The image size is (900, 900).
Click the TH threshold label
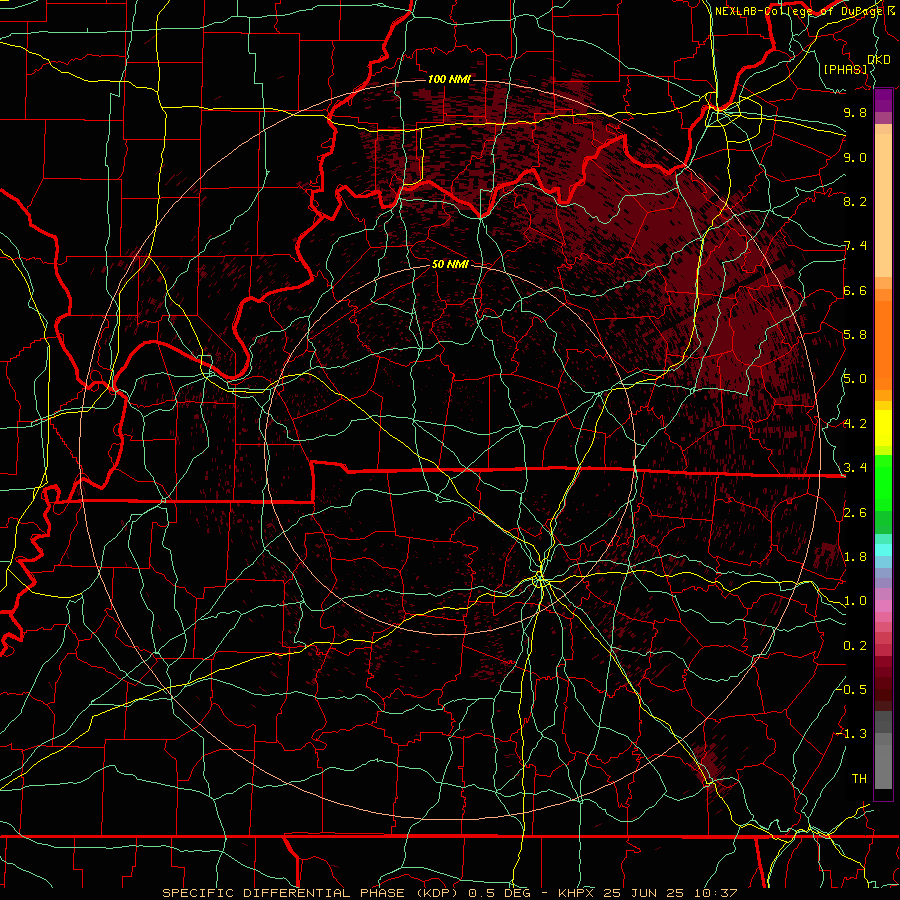point(859,778)
